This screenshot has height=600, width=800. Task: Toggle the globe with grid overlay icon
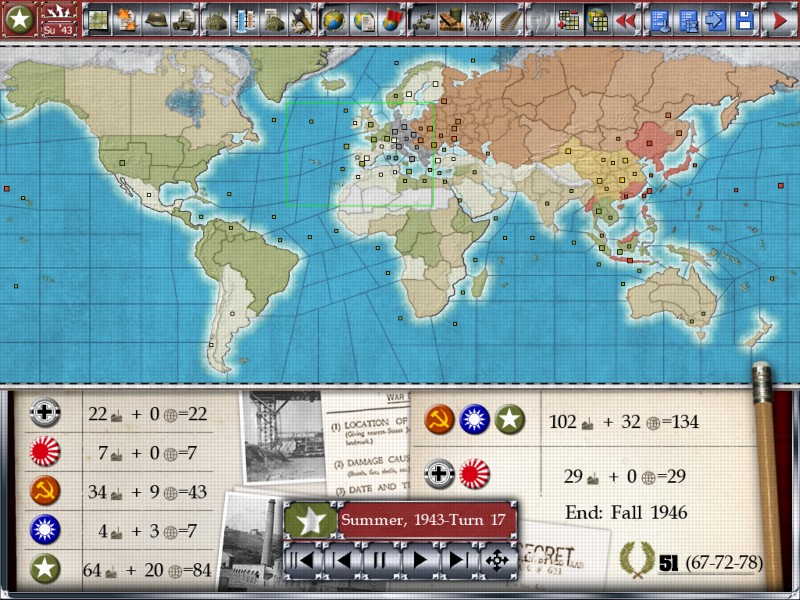click(597, 20)
